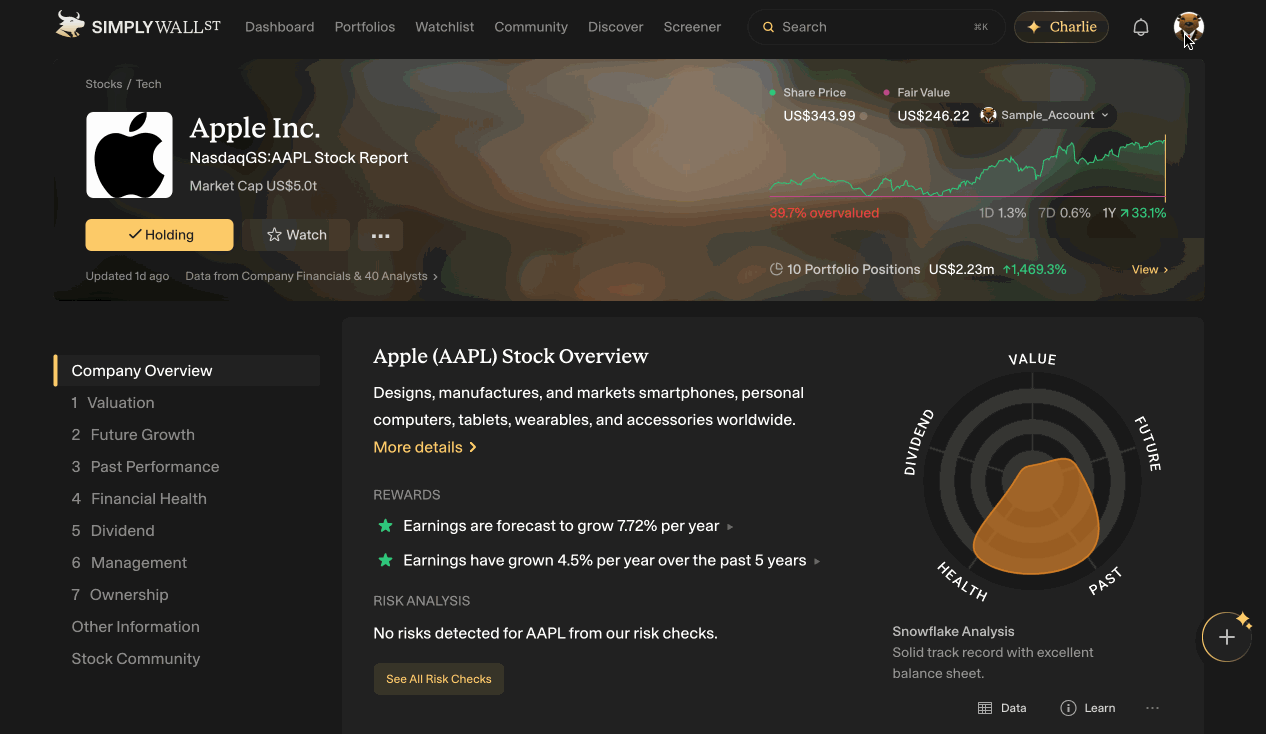Screen dimensions: 1266x734
Task: Navigate to the Stocks breadcrumb
Action: coord(104,84)
